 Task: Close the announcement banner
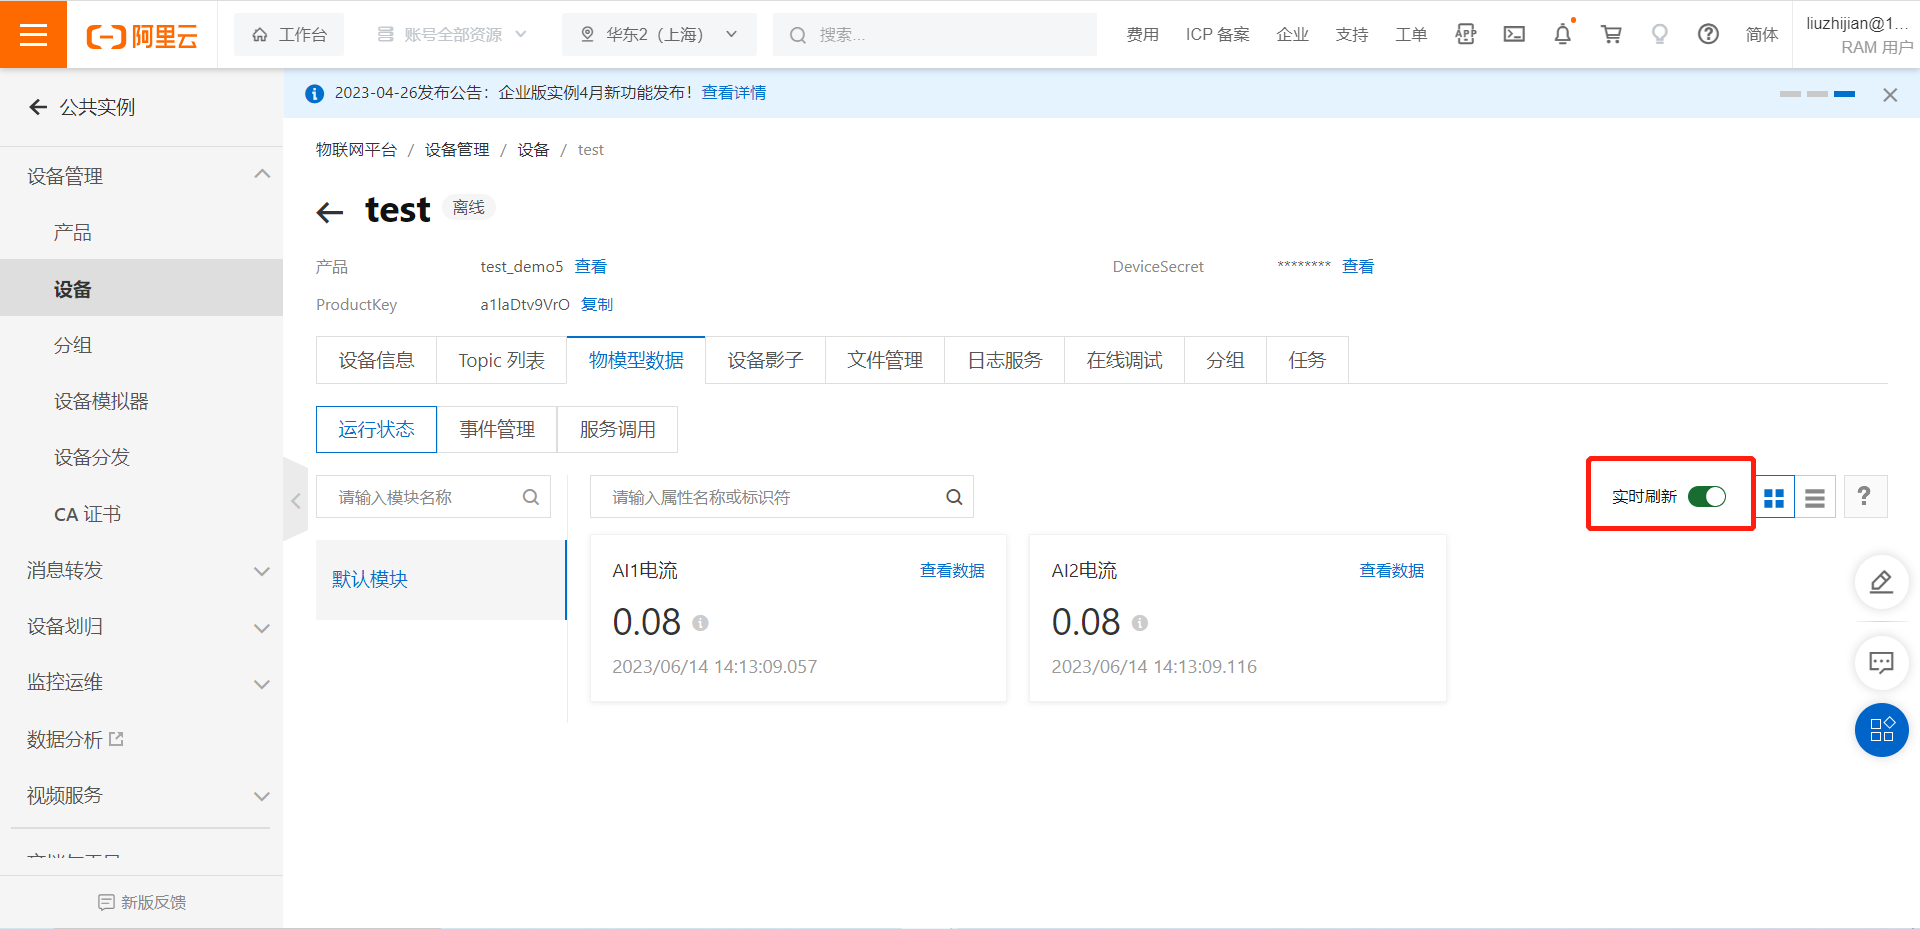pyautogui.click(x=1890, y=95)
